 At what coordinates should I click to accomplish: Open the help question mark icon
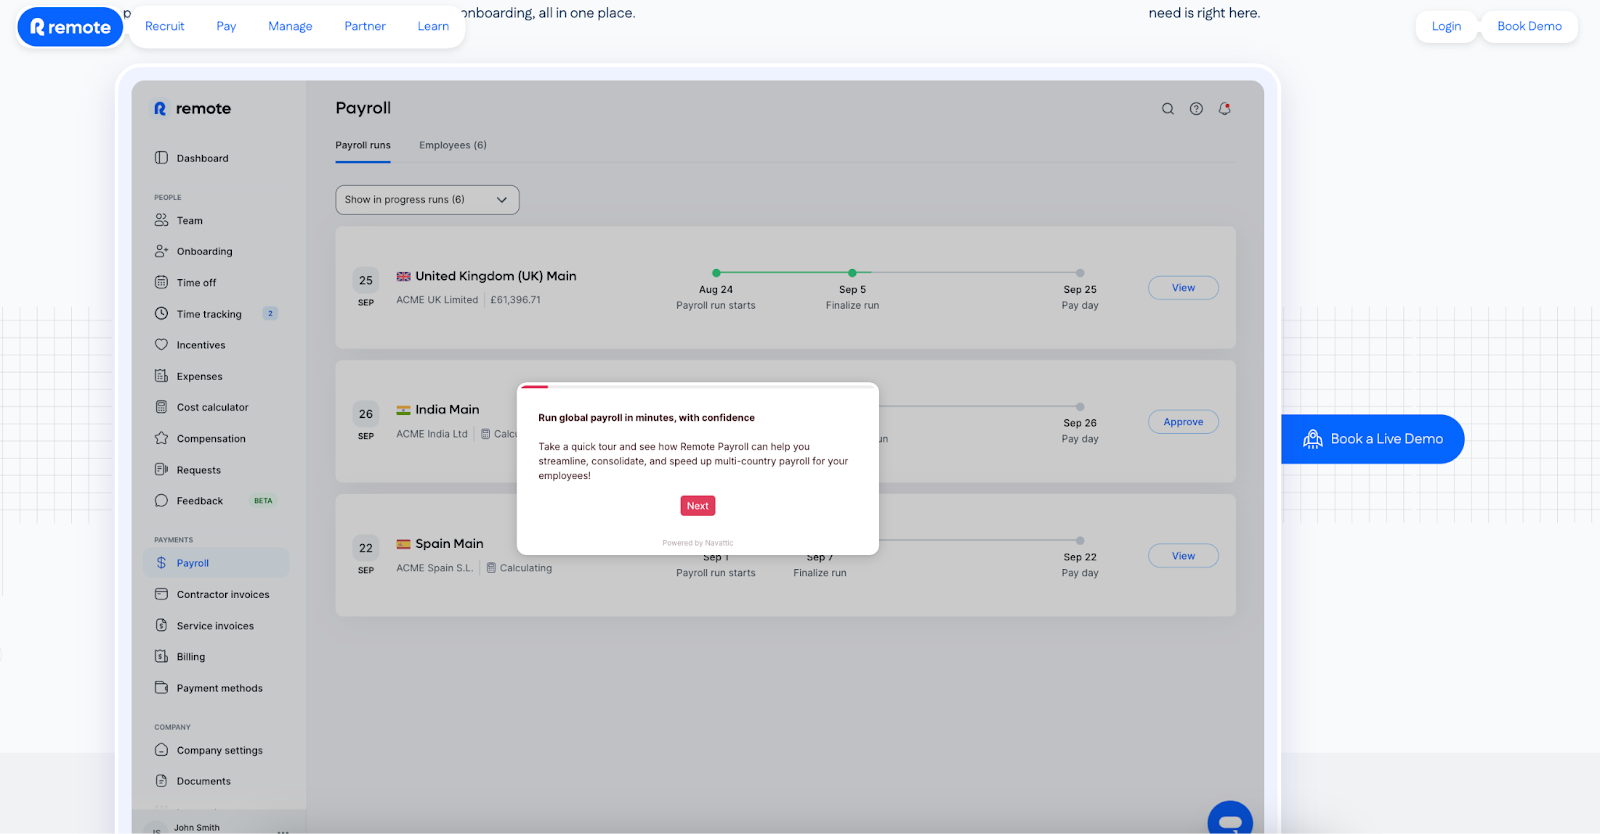point(1196,109)
